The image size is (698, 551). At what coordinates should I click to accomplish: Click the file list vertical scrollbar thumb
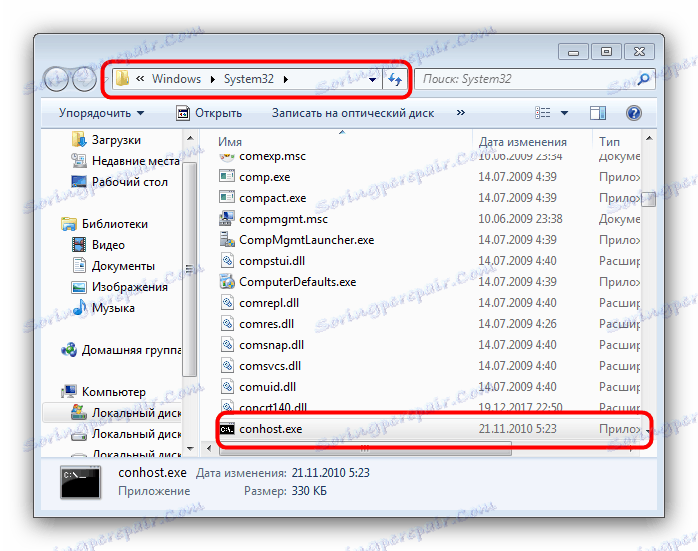[649, 199]
